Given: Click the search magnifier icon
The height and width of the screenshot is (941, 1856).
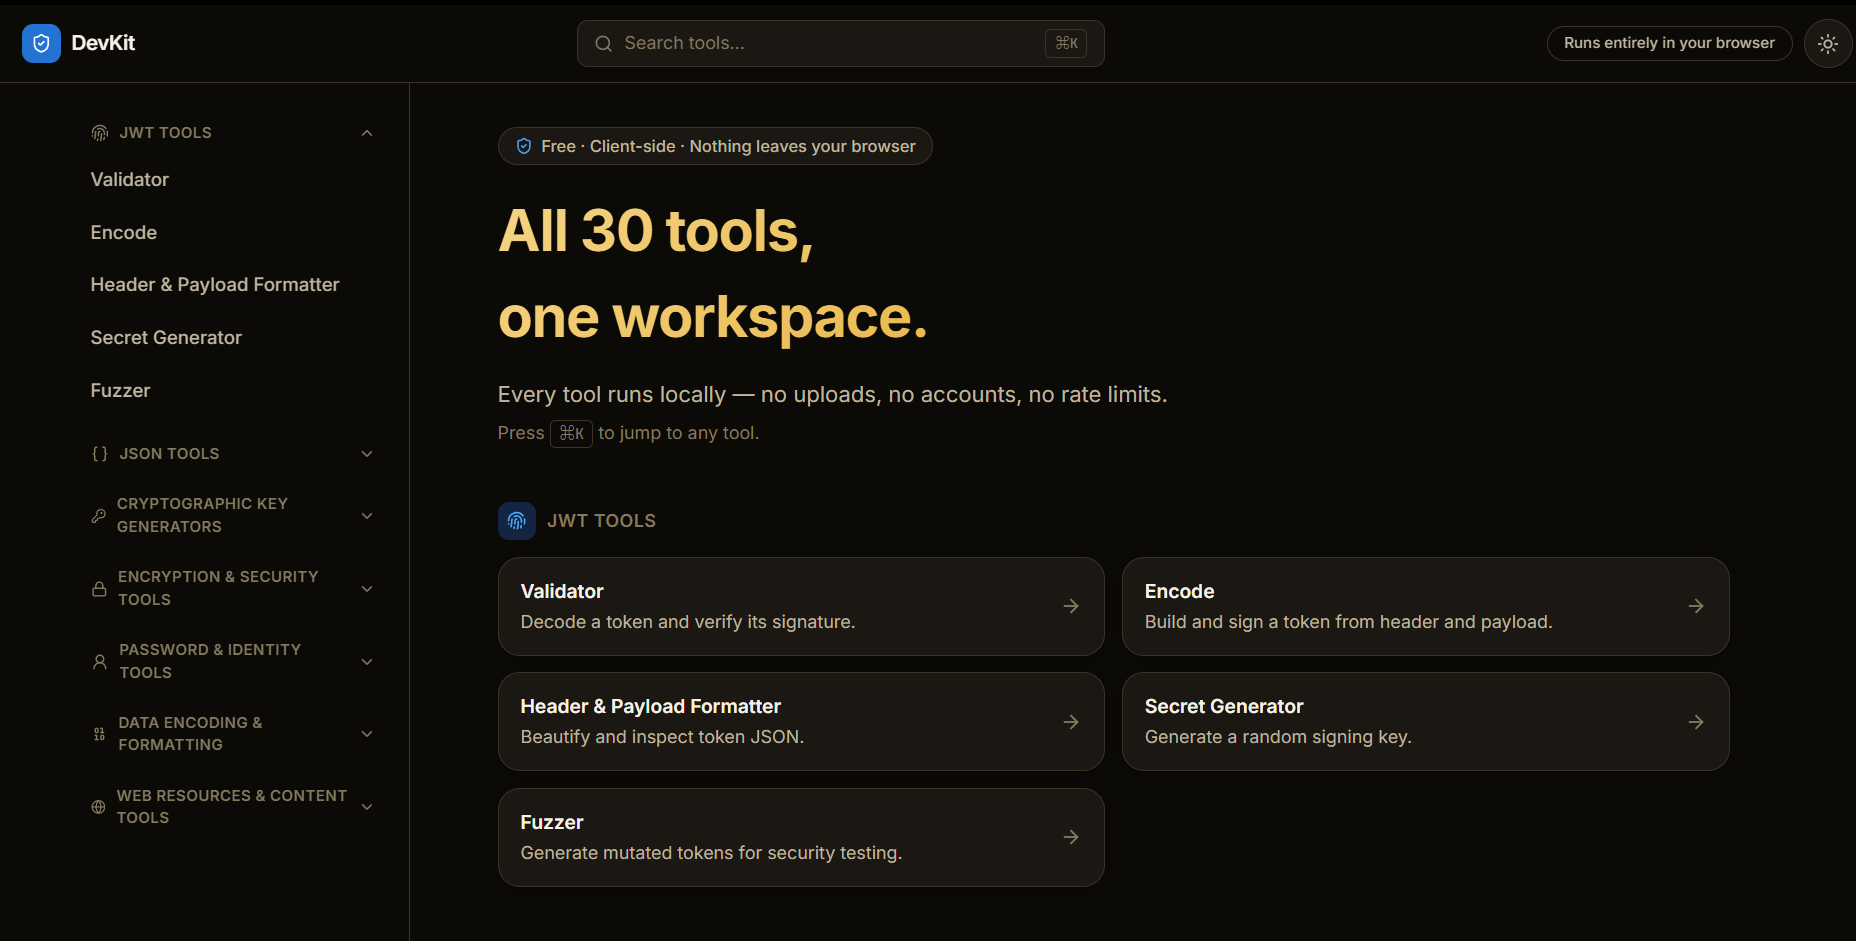Looking at the screenshot, I should click(x=603, y=44).
